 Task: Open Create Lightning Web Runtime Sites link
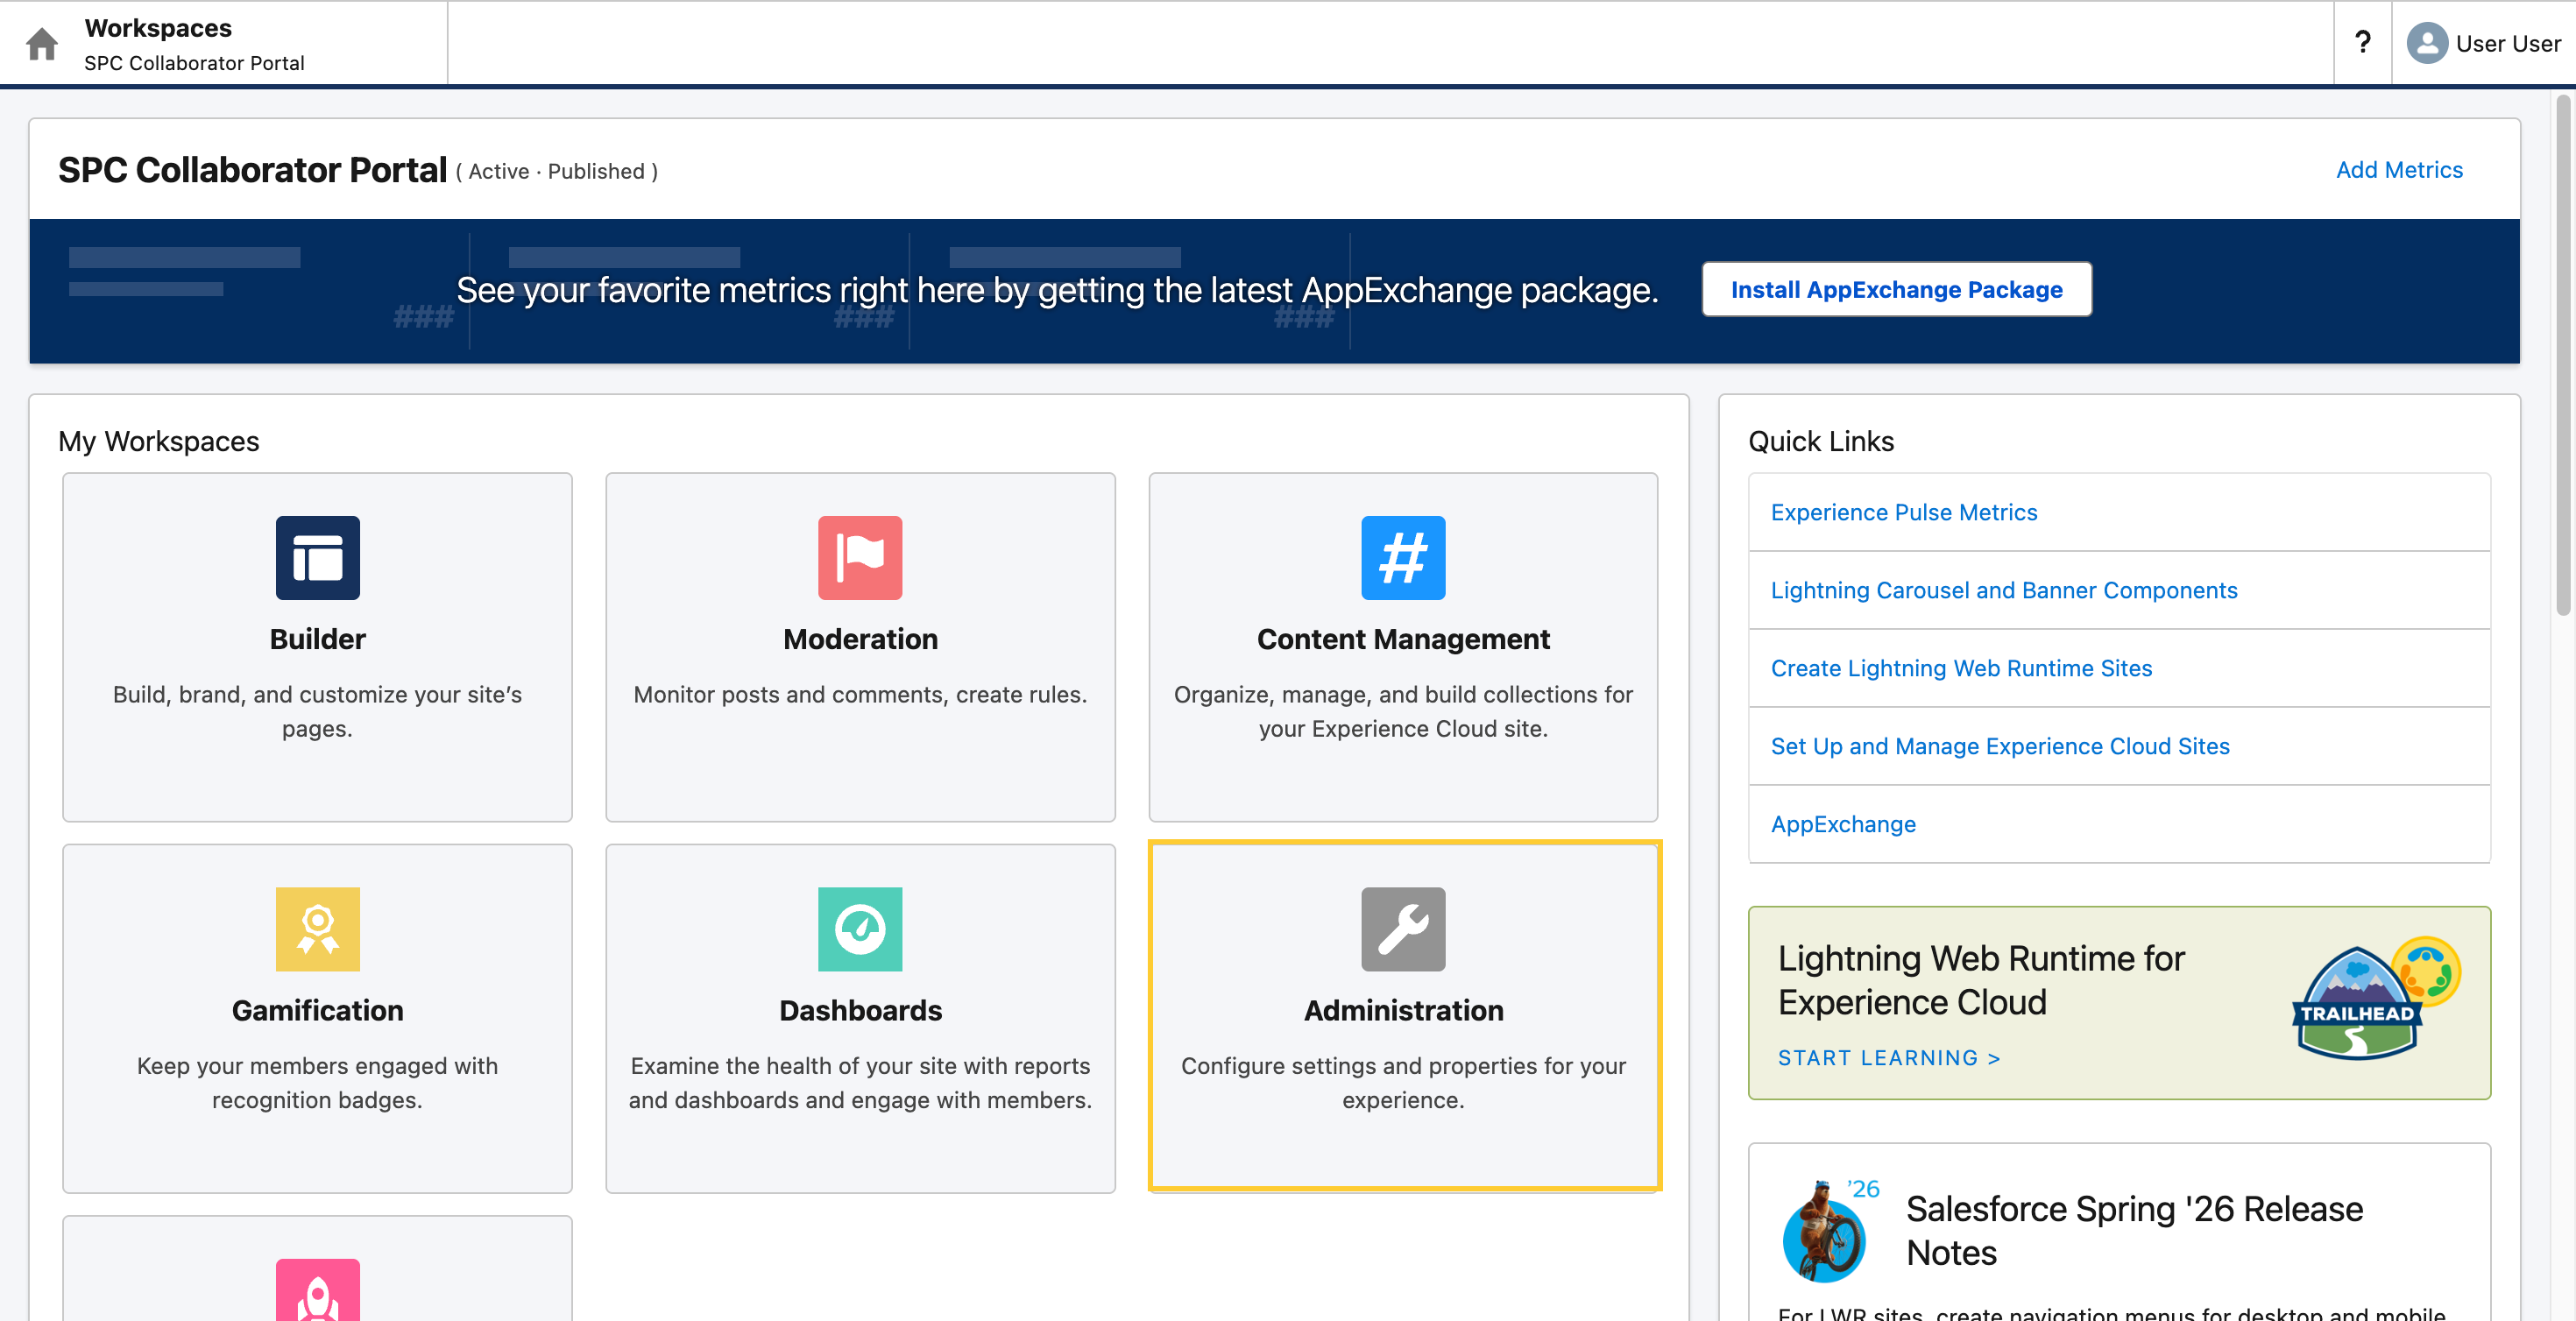point(1961,668)
